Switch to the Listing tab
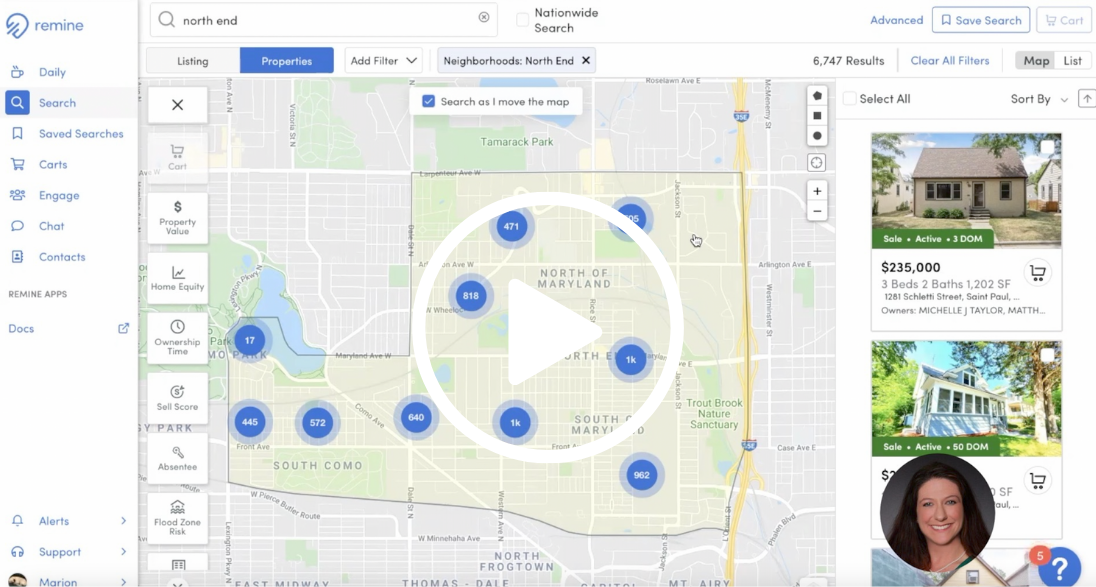 (x=193, y=61)
